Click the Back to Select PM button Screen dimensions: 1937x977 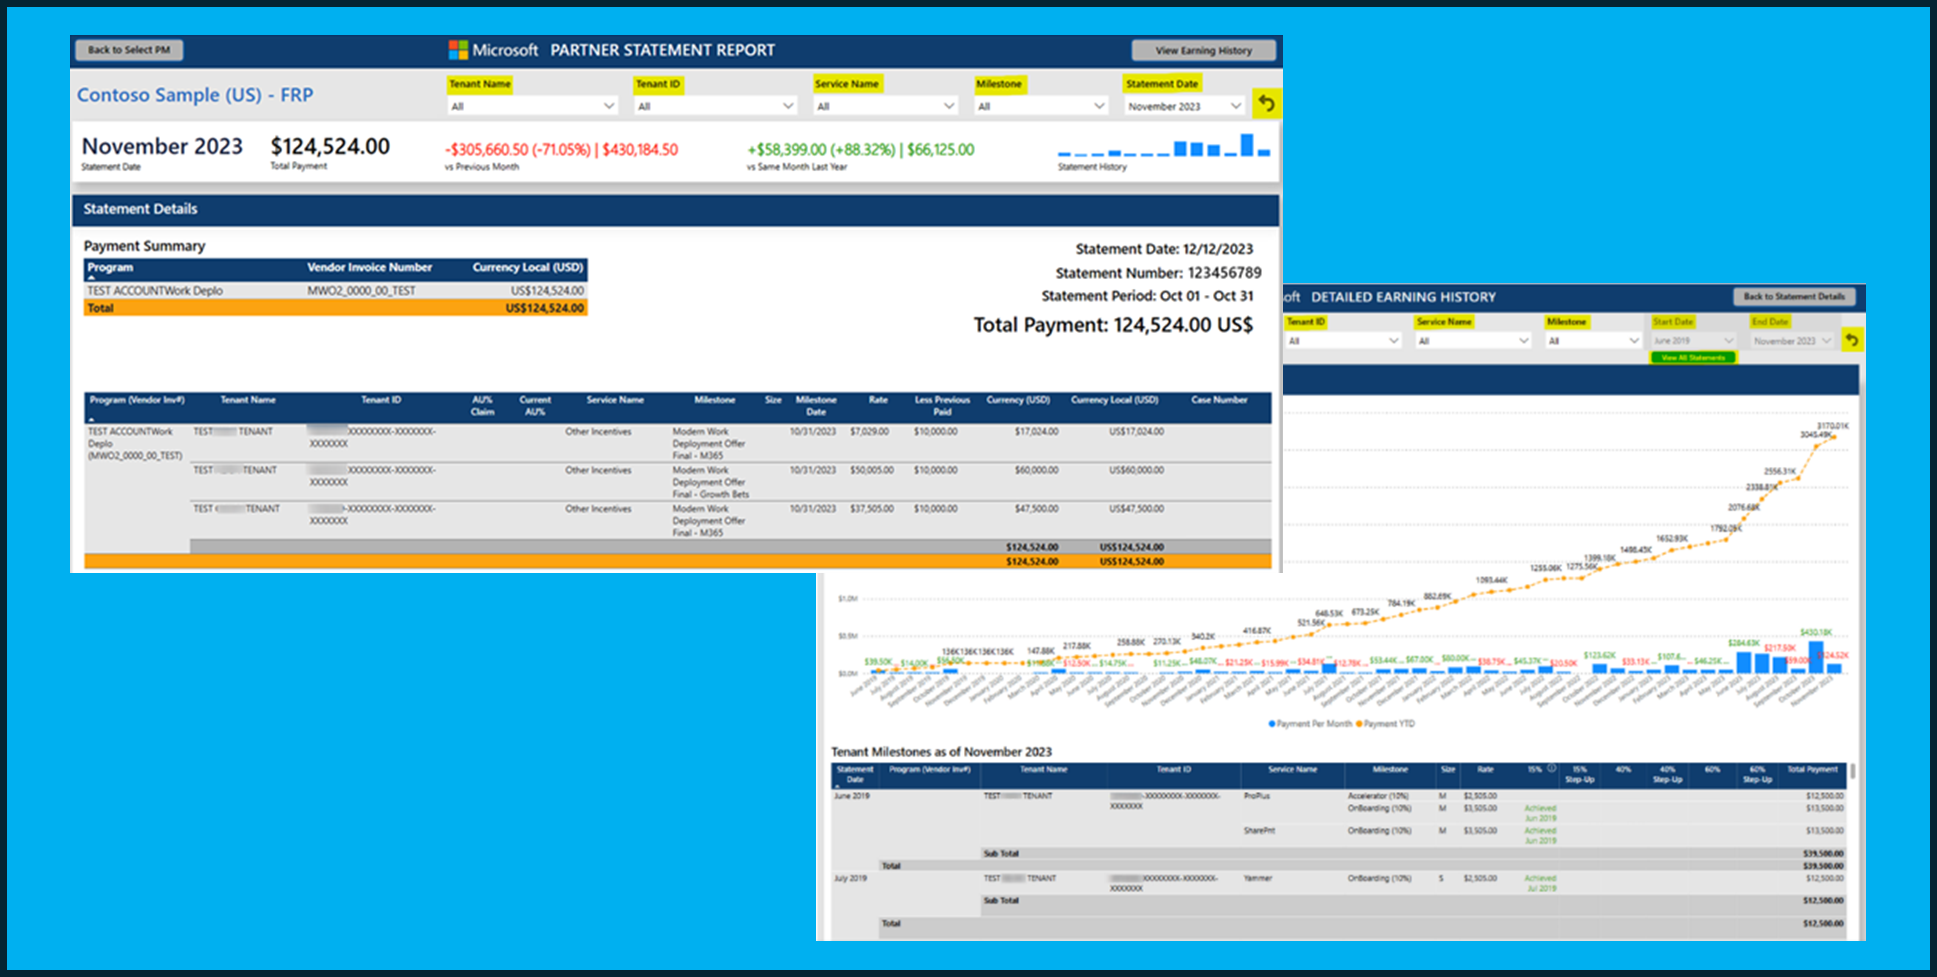click(x=128, y=49)
